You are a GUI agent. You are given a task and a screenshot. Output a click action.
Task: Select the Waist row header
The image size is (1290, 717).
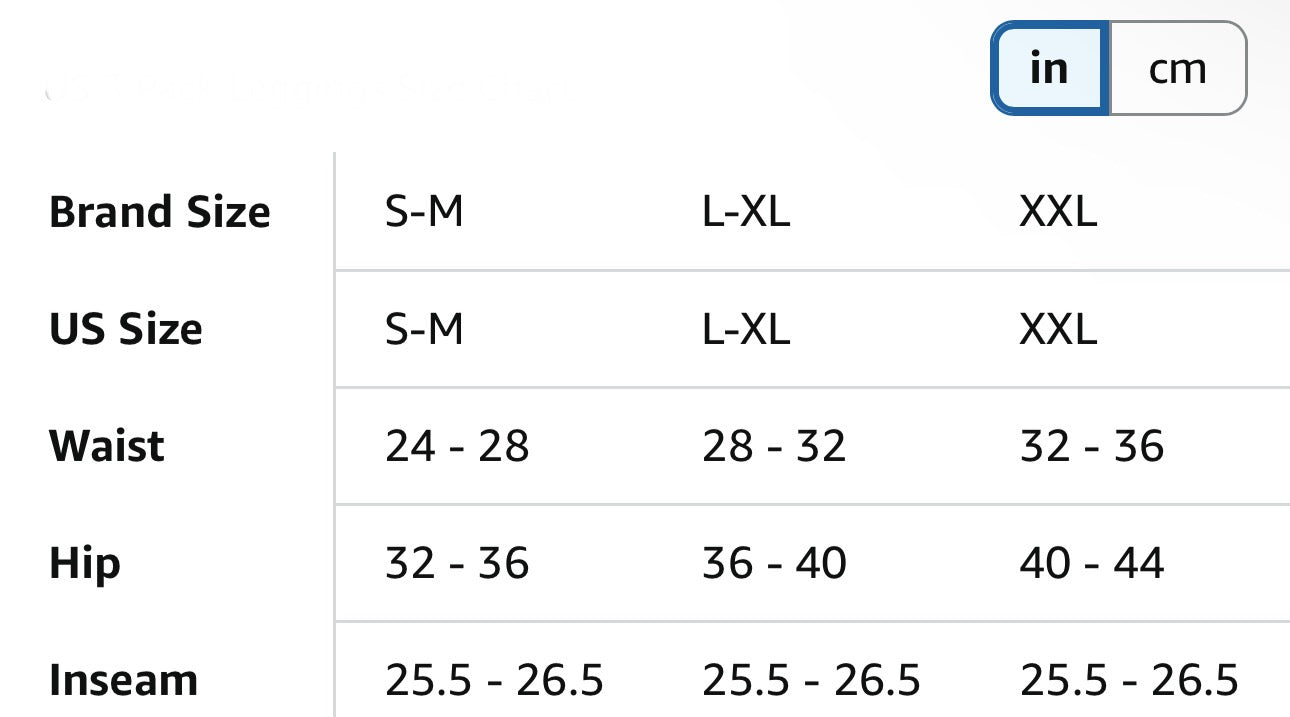pos(107,445)
